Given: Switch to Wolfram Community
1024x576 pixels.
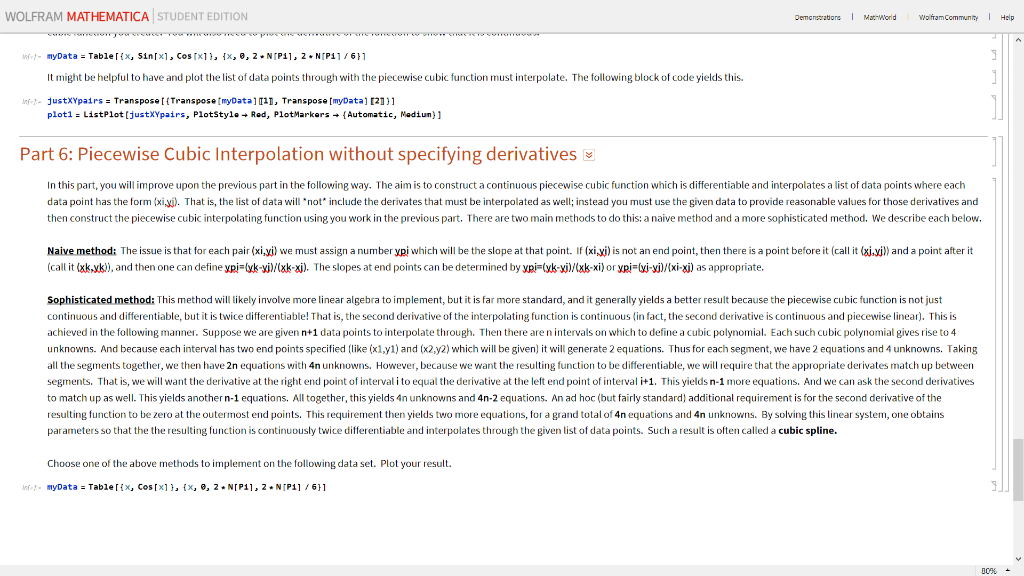Looking at the screenshot, I should 948,17.
